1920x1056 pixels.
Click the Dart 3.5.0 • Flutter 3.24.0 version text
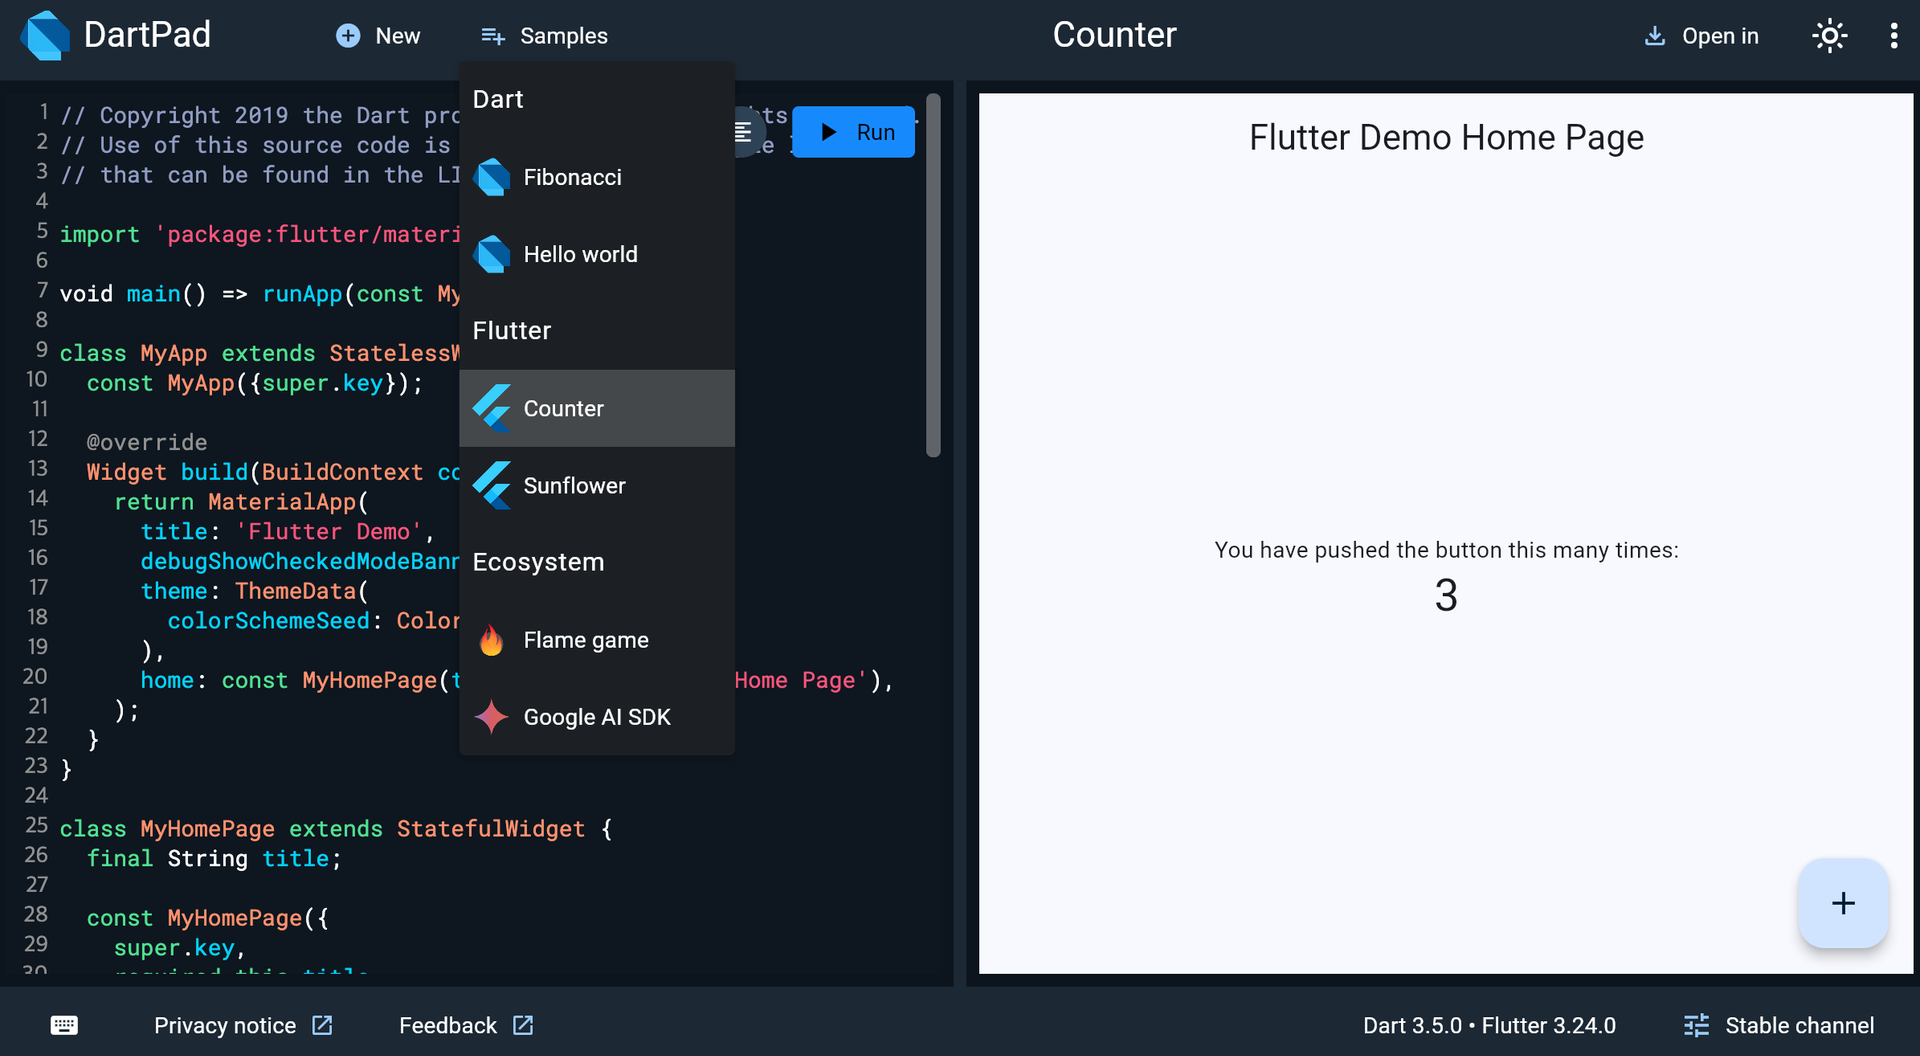(1489, 1025)
